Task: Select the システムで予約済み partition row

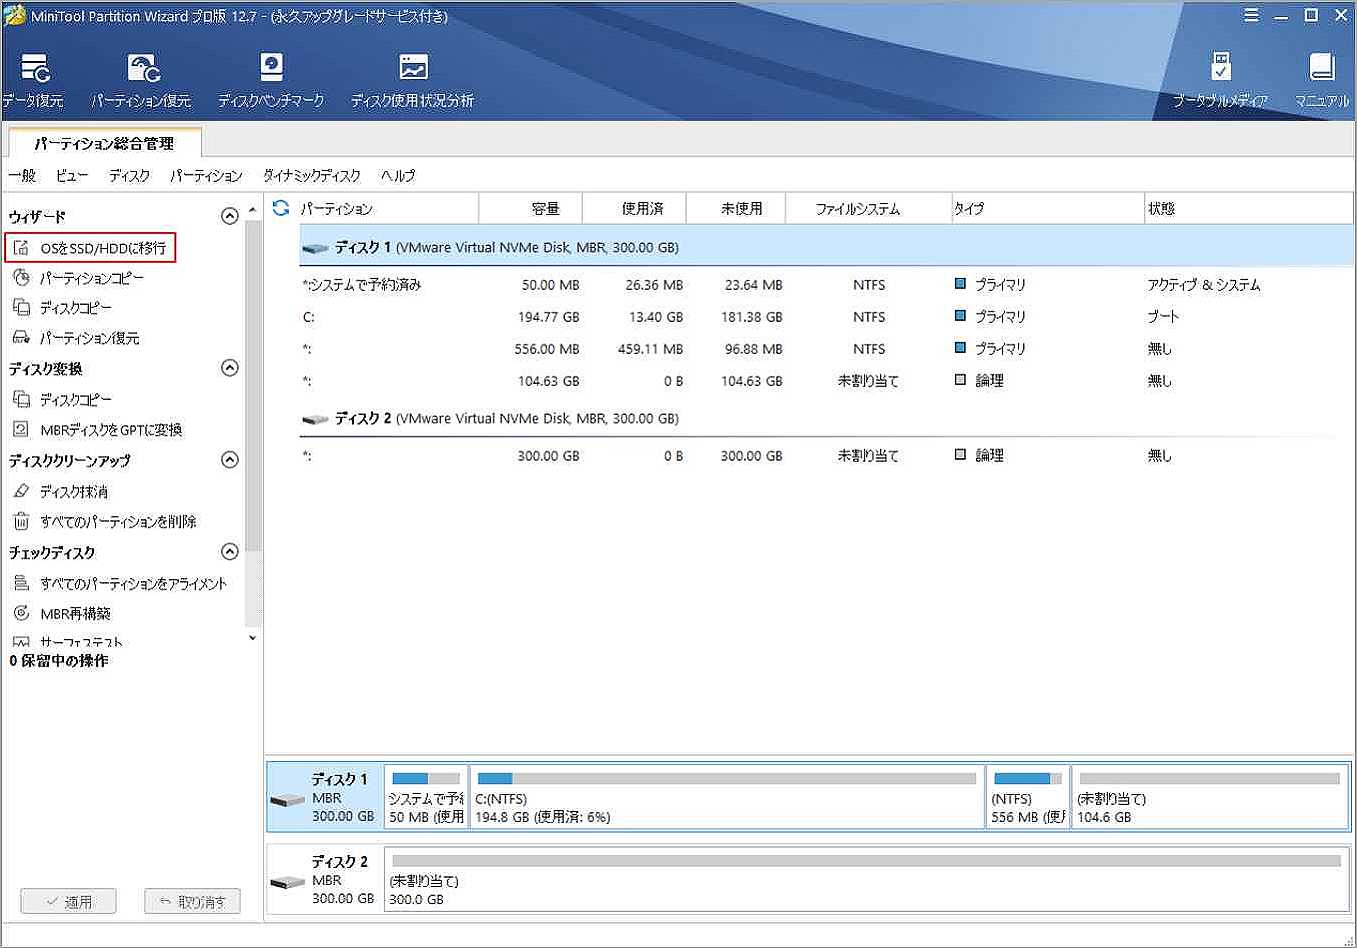Action: 826,285
